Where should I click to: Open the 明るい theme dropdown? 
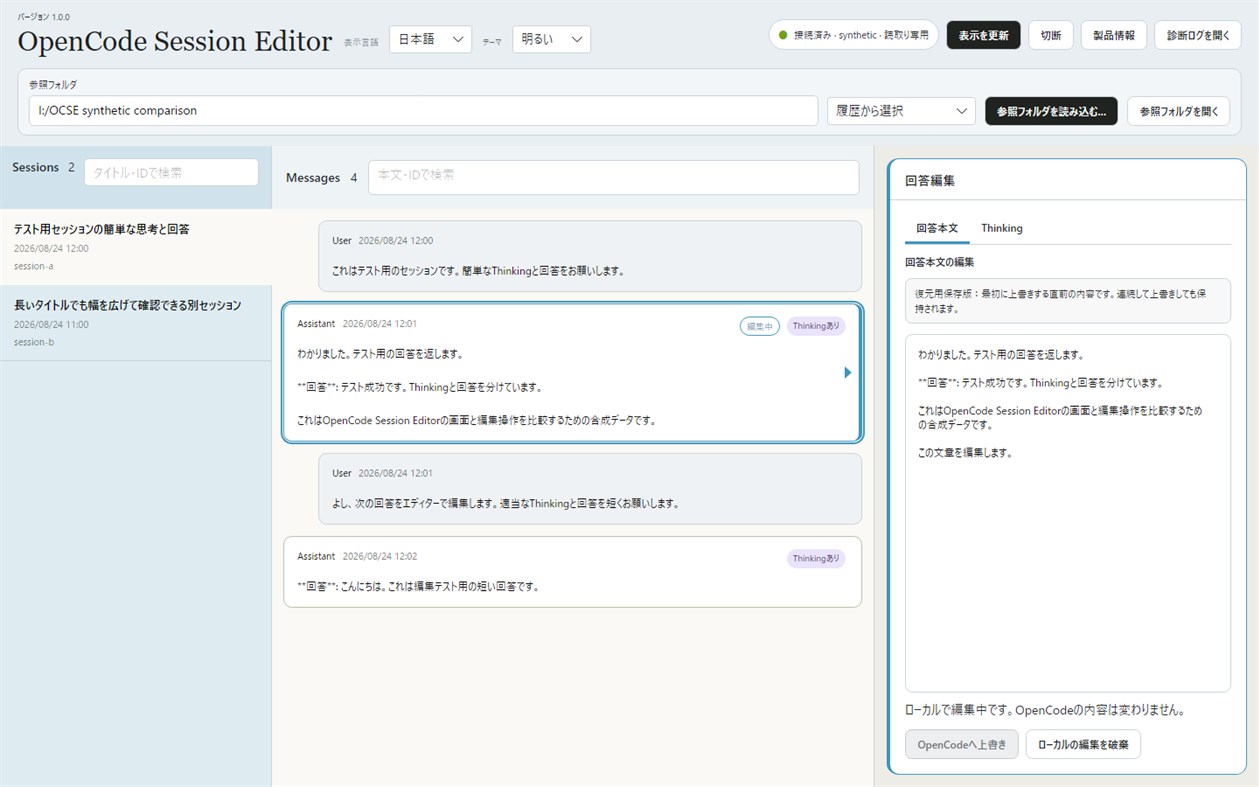click(551, 39)
